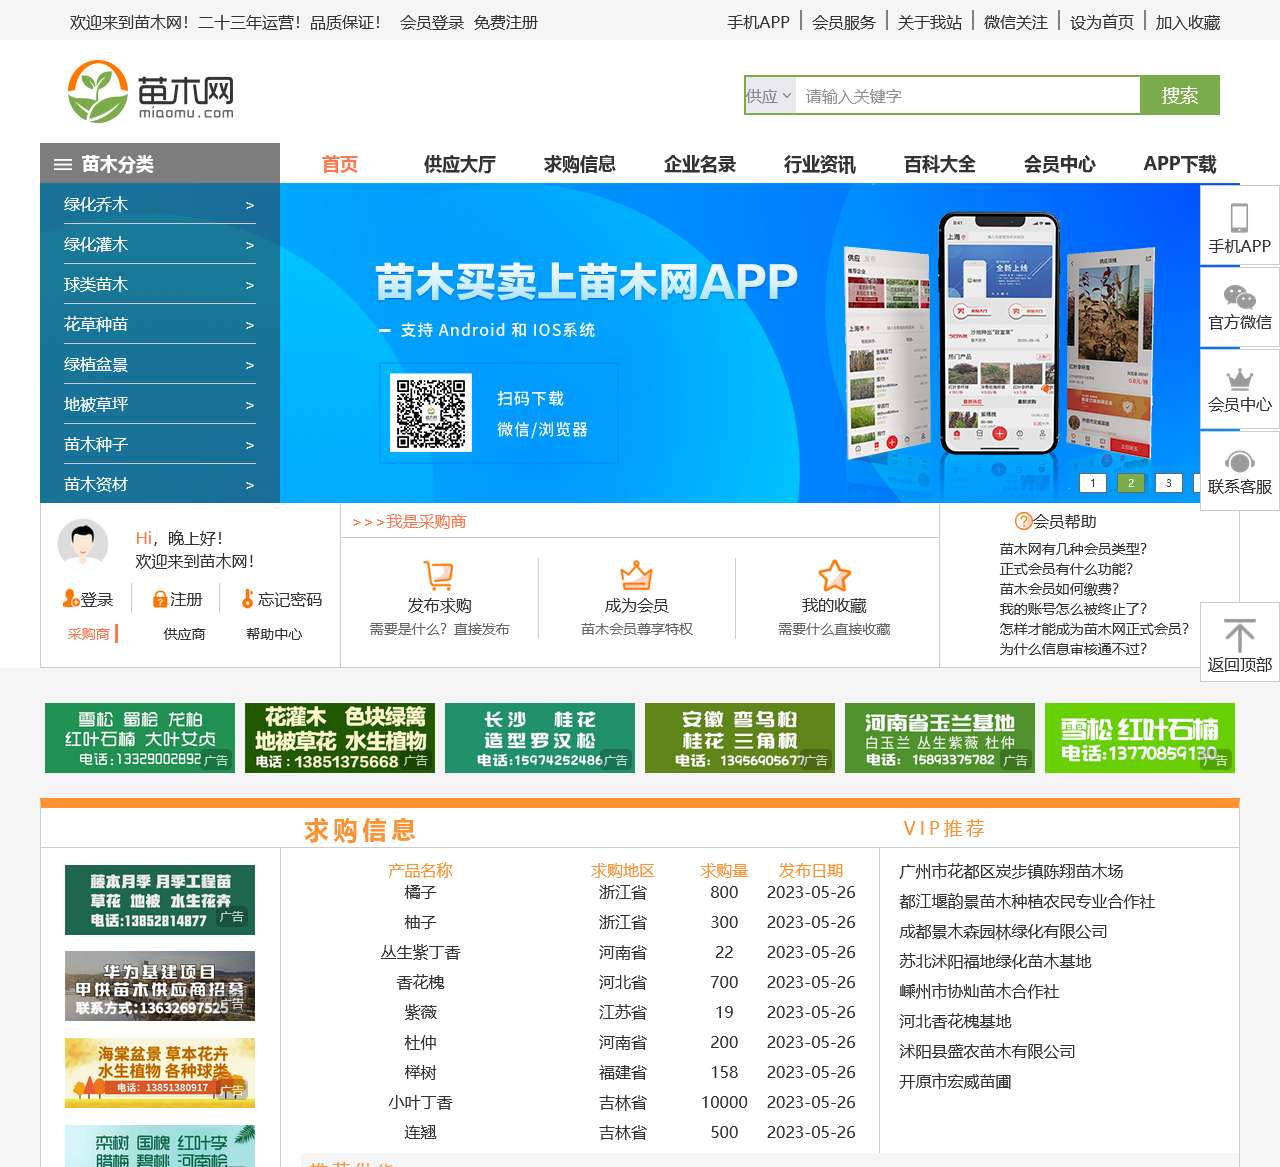Viewport: 1280px width, 1167px height.
Task: Click the 加入收藏 link
Action: [x=1188, y=22]
